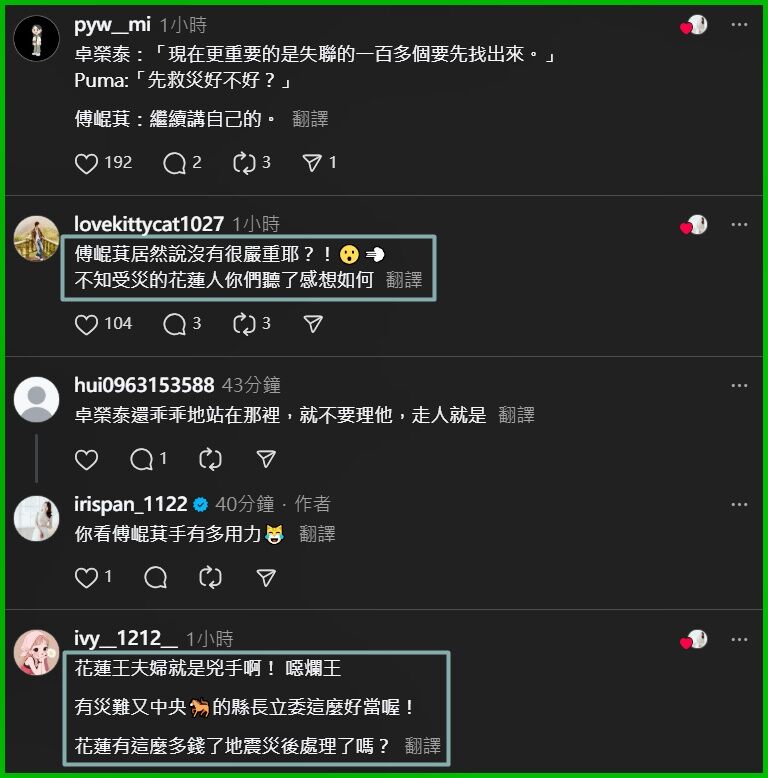The image size is (768, 778).
Task: Open more options for pyw__mi's comment
Action: point(739,24)
